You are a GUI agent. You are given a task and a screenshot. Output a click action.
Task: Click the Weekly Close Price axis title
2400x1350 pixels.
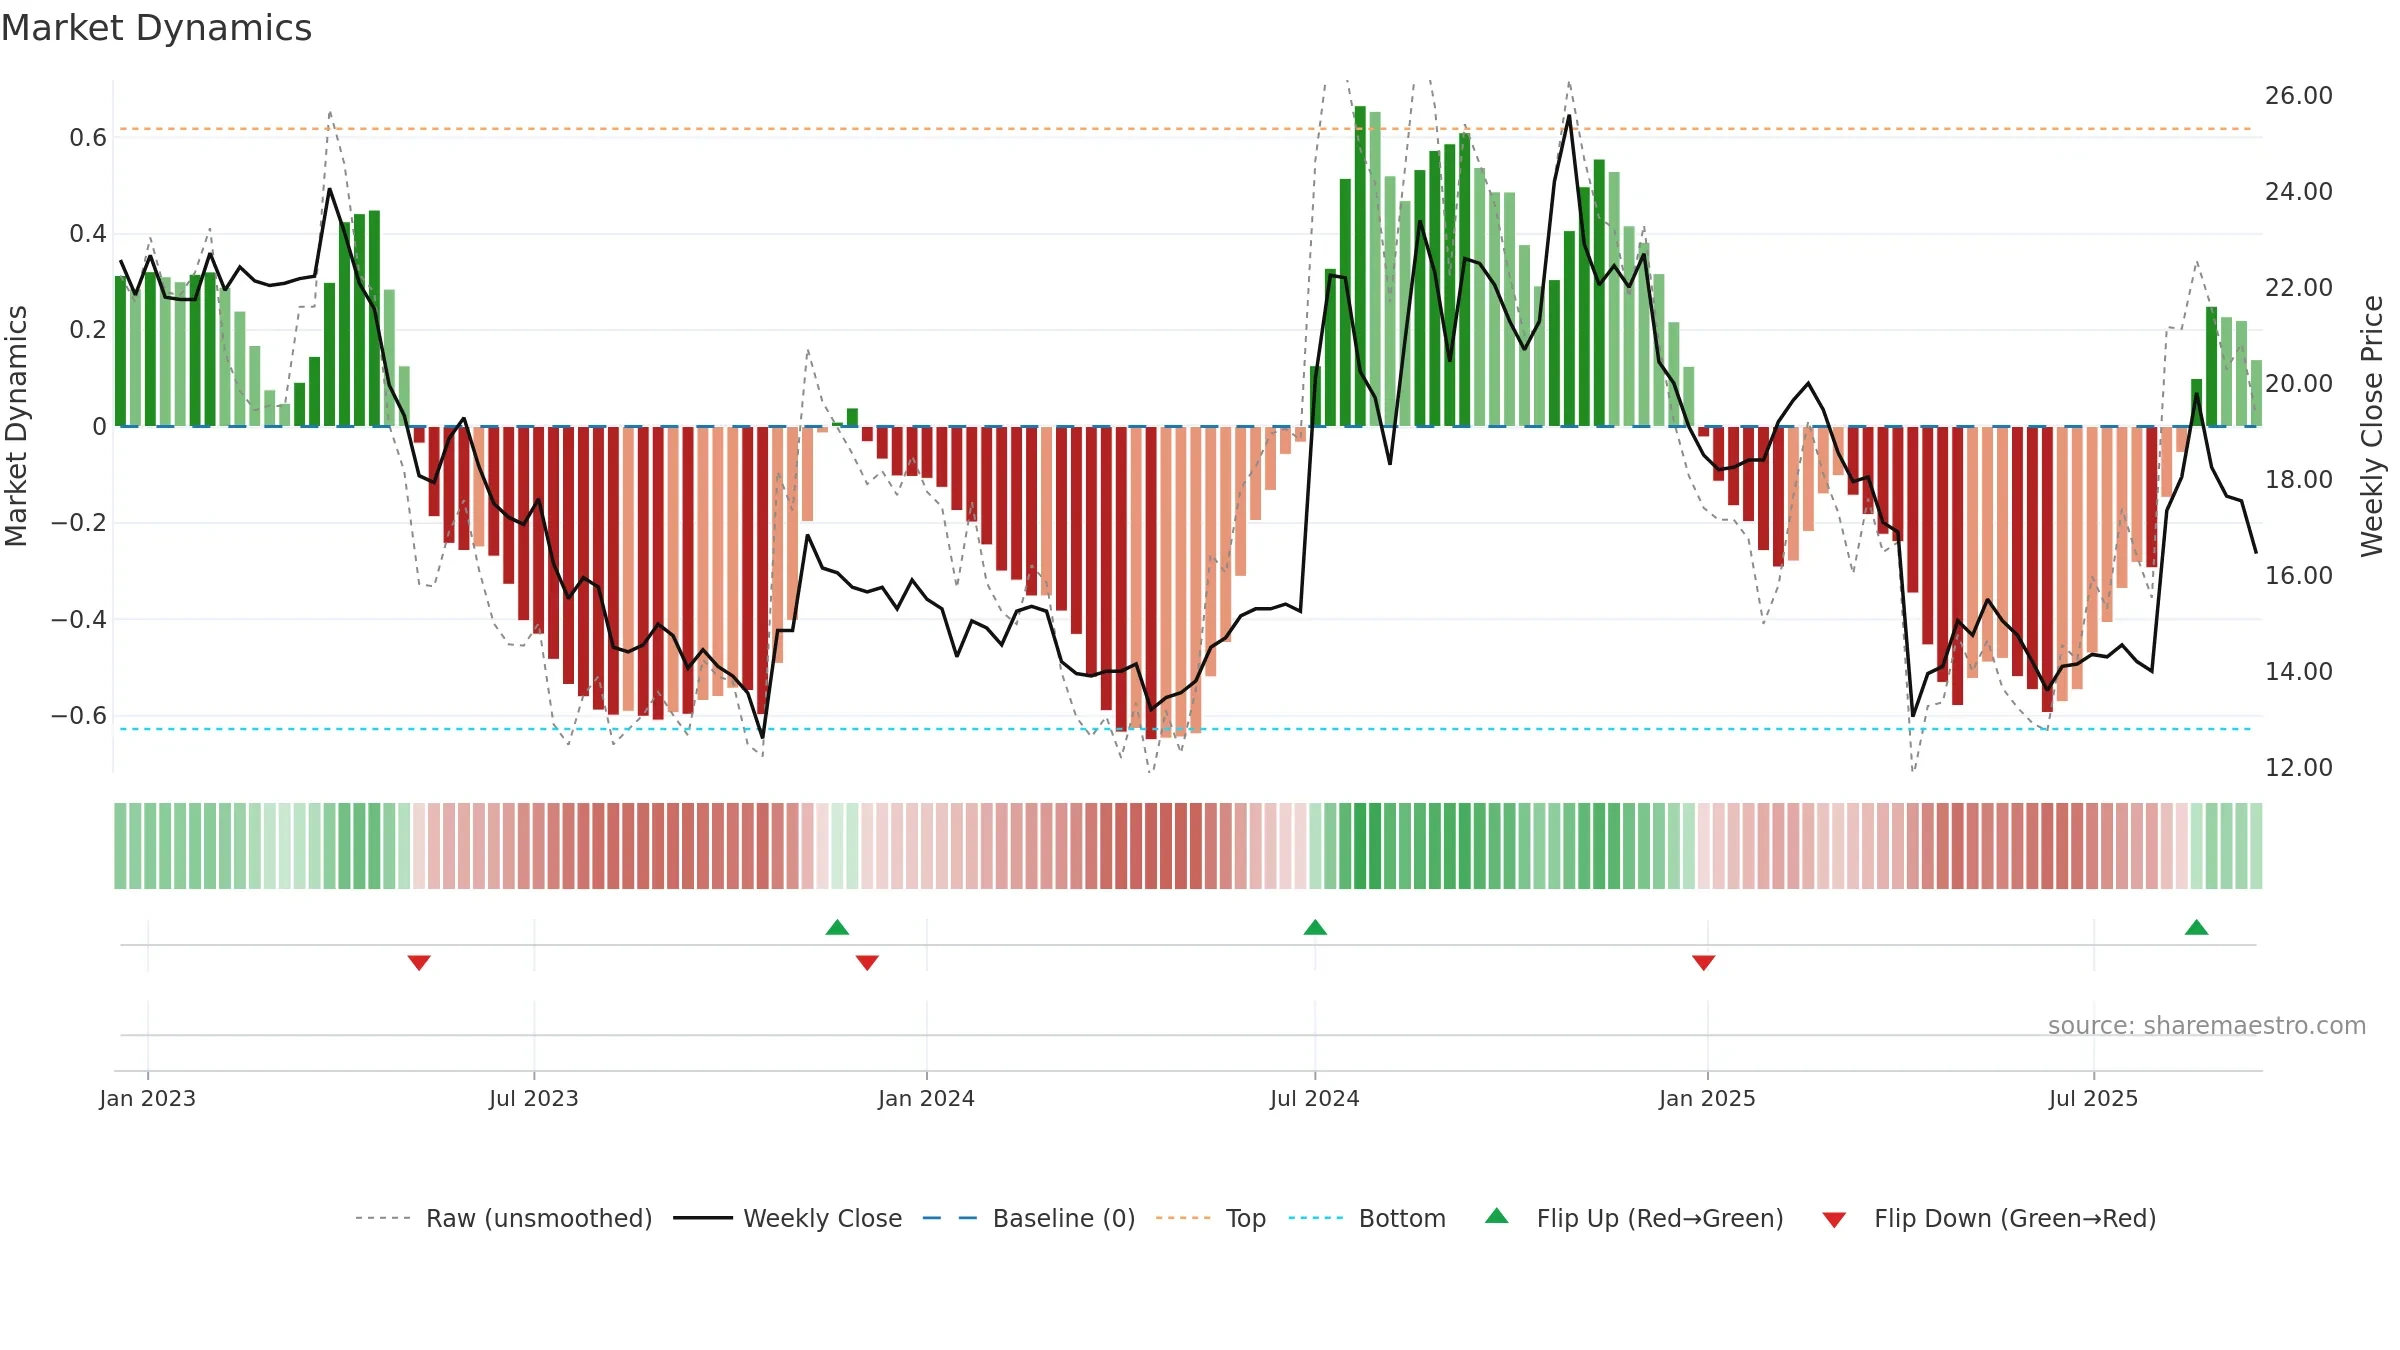coord(2372,426)
